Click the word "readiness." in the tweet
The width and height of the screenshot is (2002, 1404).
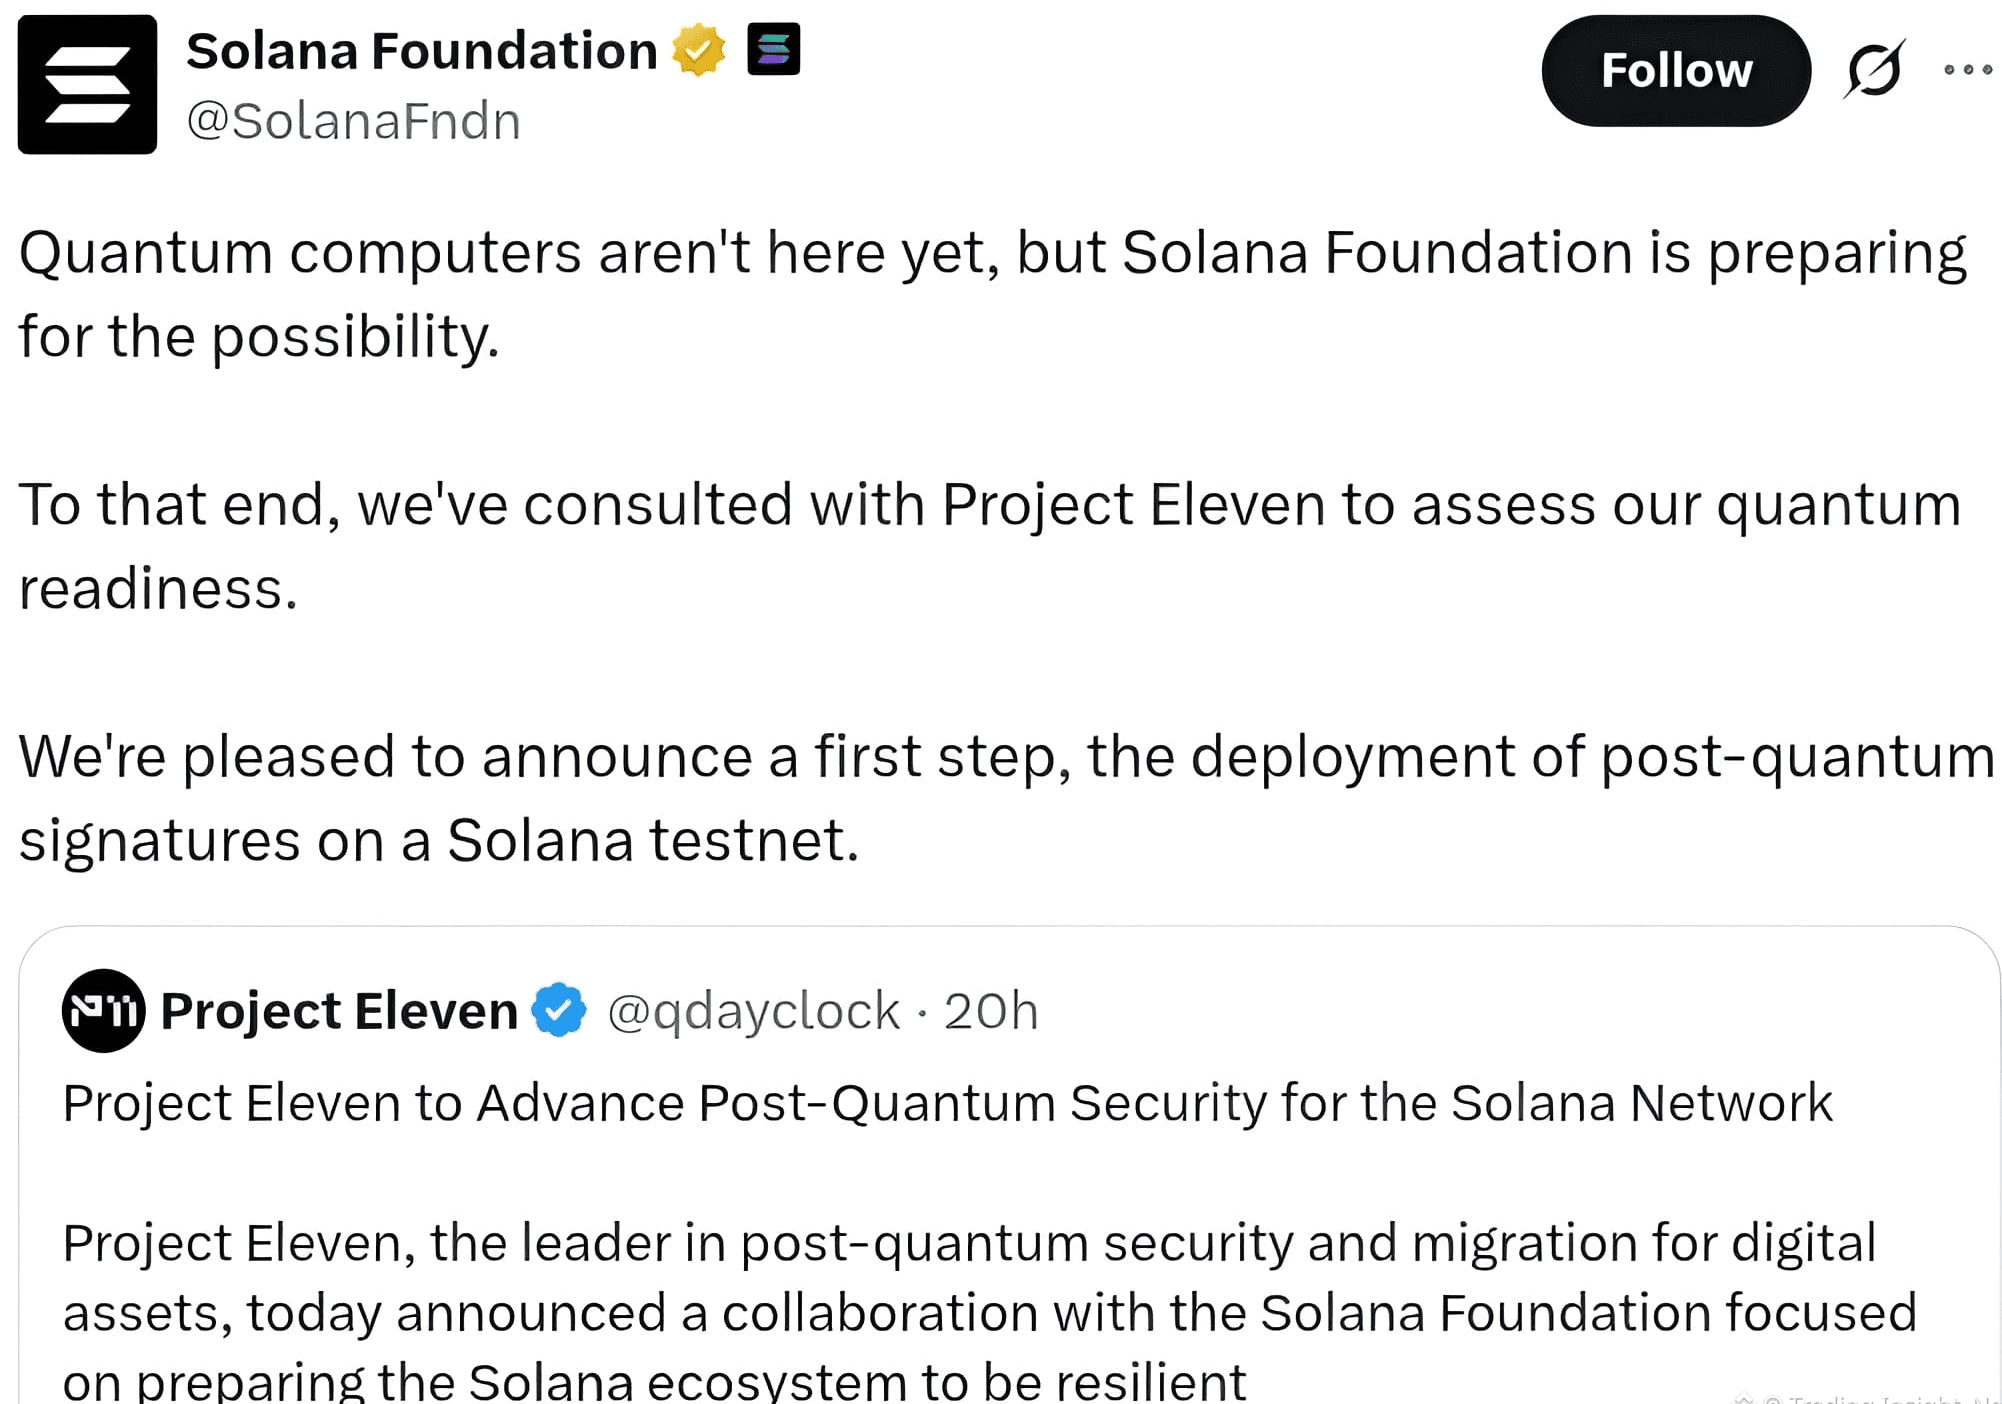pyautogui.click(x=158, y=588)
